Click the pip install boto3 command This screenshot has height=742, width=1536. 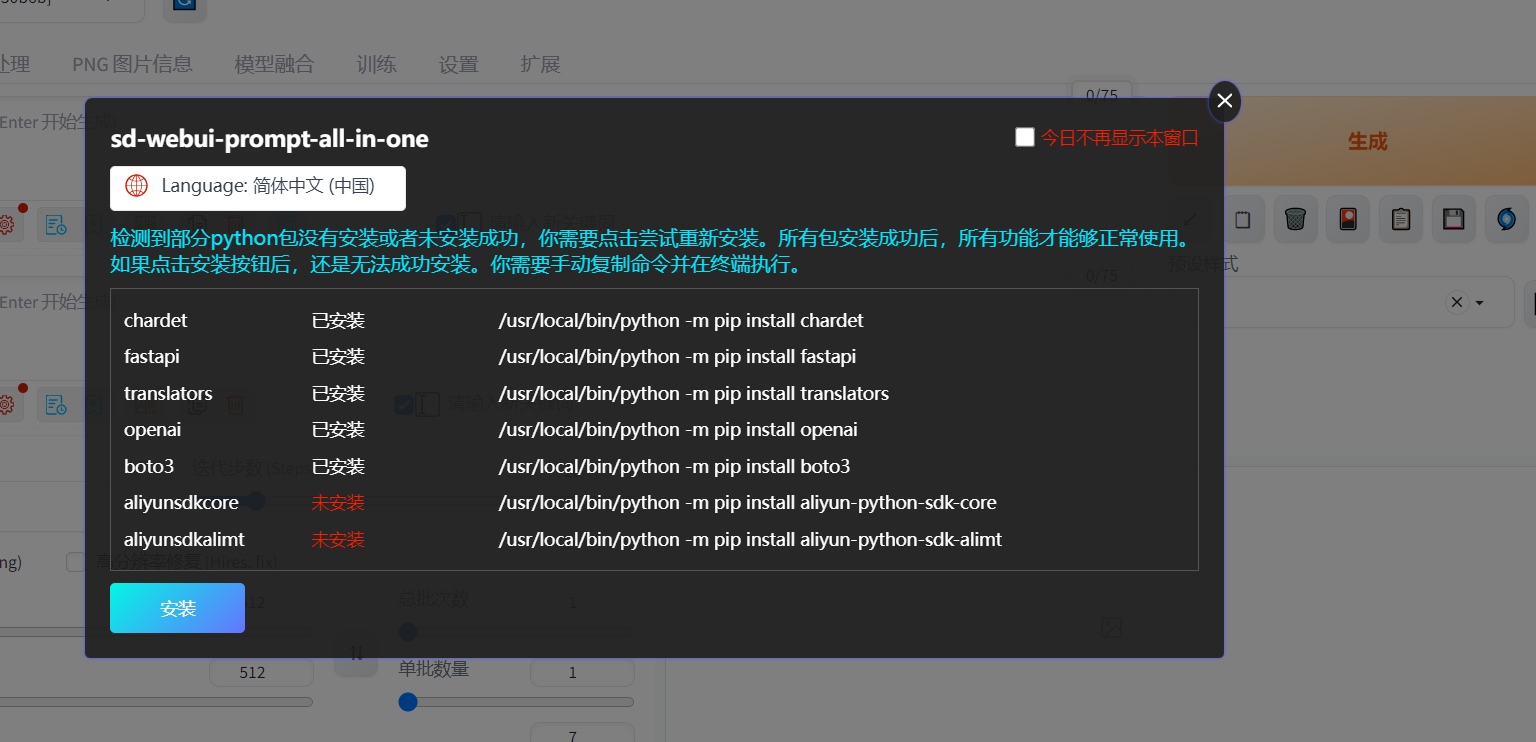[x=674, y=466]
